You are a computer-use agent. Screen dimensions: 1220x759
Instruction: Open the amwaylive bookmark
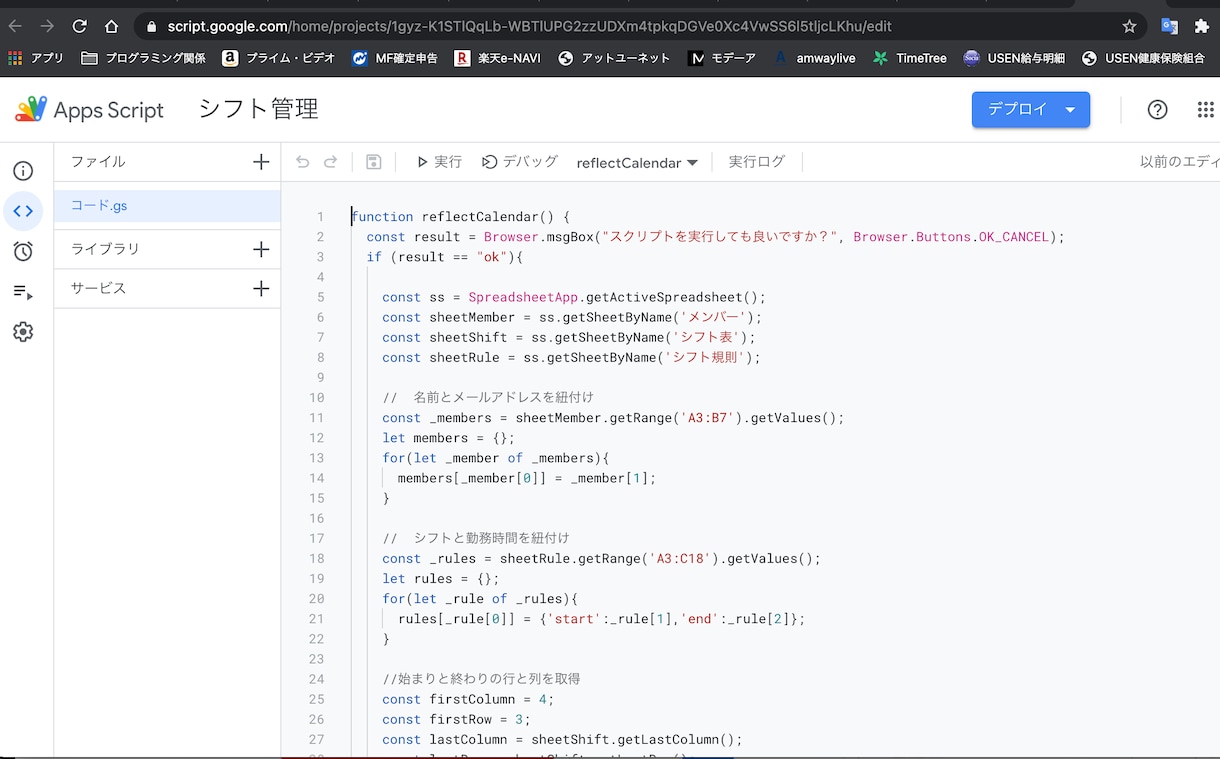point(814,59)
